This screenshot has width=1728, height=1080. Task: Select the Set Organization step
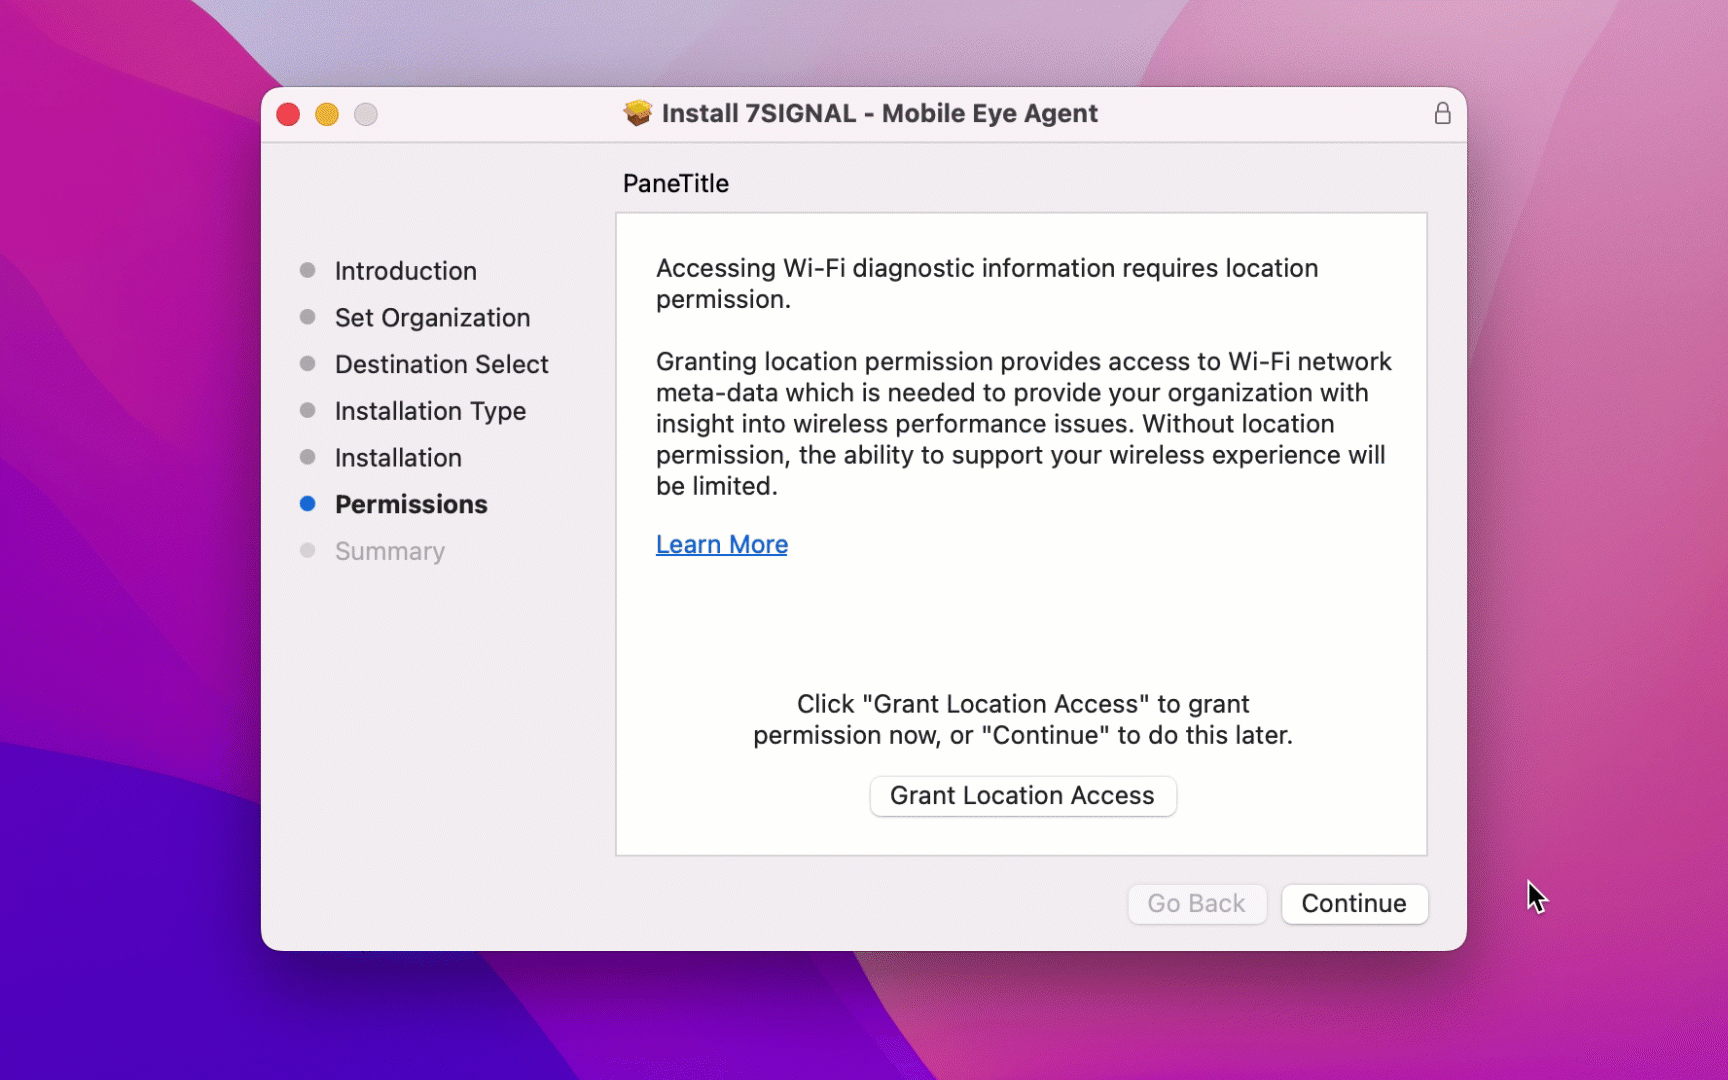pos(432,318)
